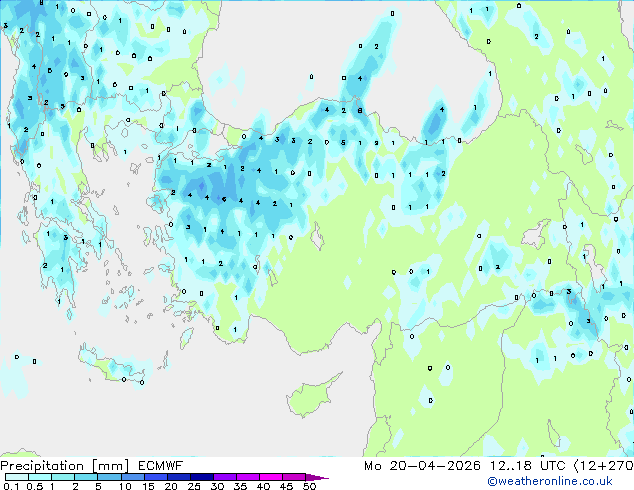This screenshot has height=490, width=634.
Task: Select the 30–35 mm purple swatch
Action: coord(225,477)
